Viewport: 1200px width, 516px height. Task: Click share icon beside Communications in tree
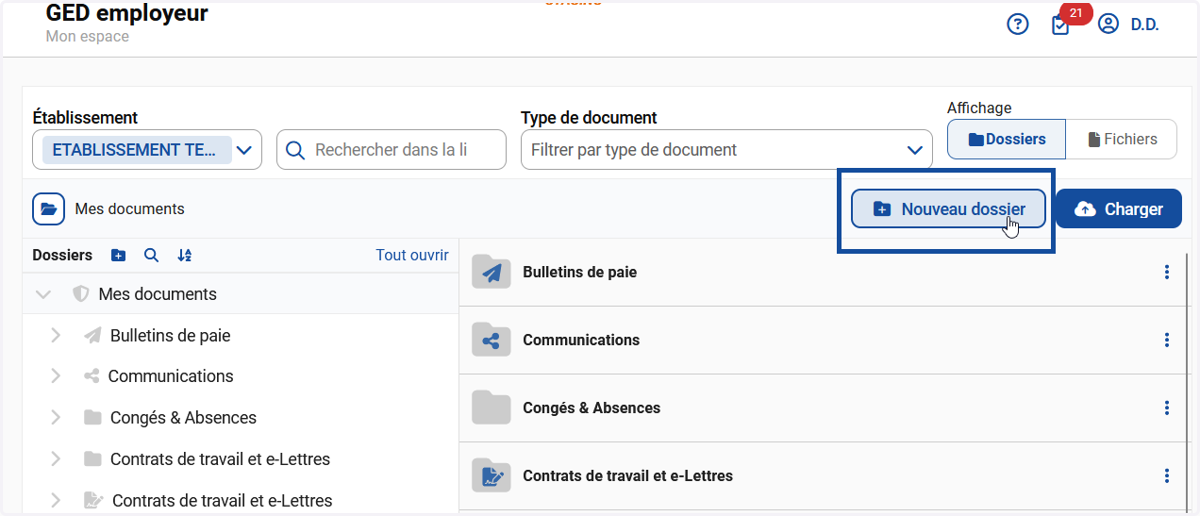92,376
